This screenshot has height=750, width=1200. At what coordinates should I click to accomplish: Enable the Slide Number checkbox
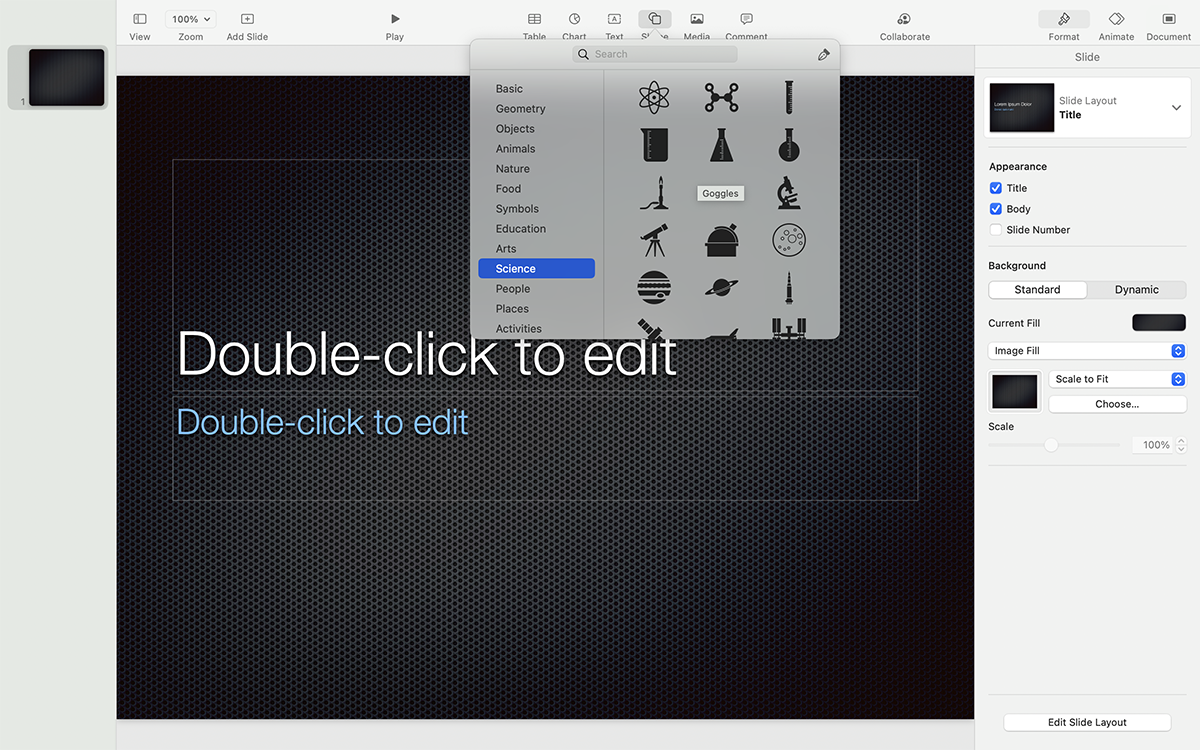pyautogui.click(x=996, y=230)
